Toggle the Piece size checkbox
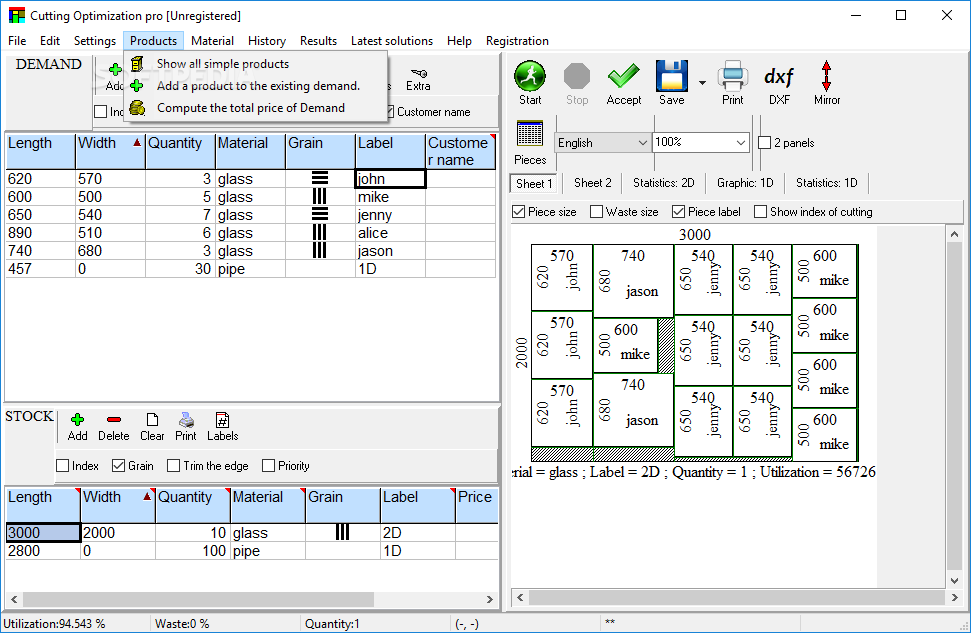Viewport: 971px width, 633px height. click(x=519, y=212)
